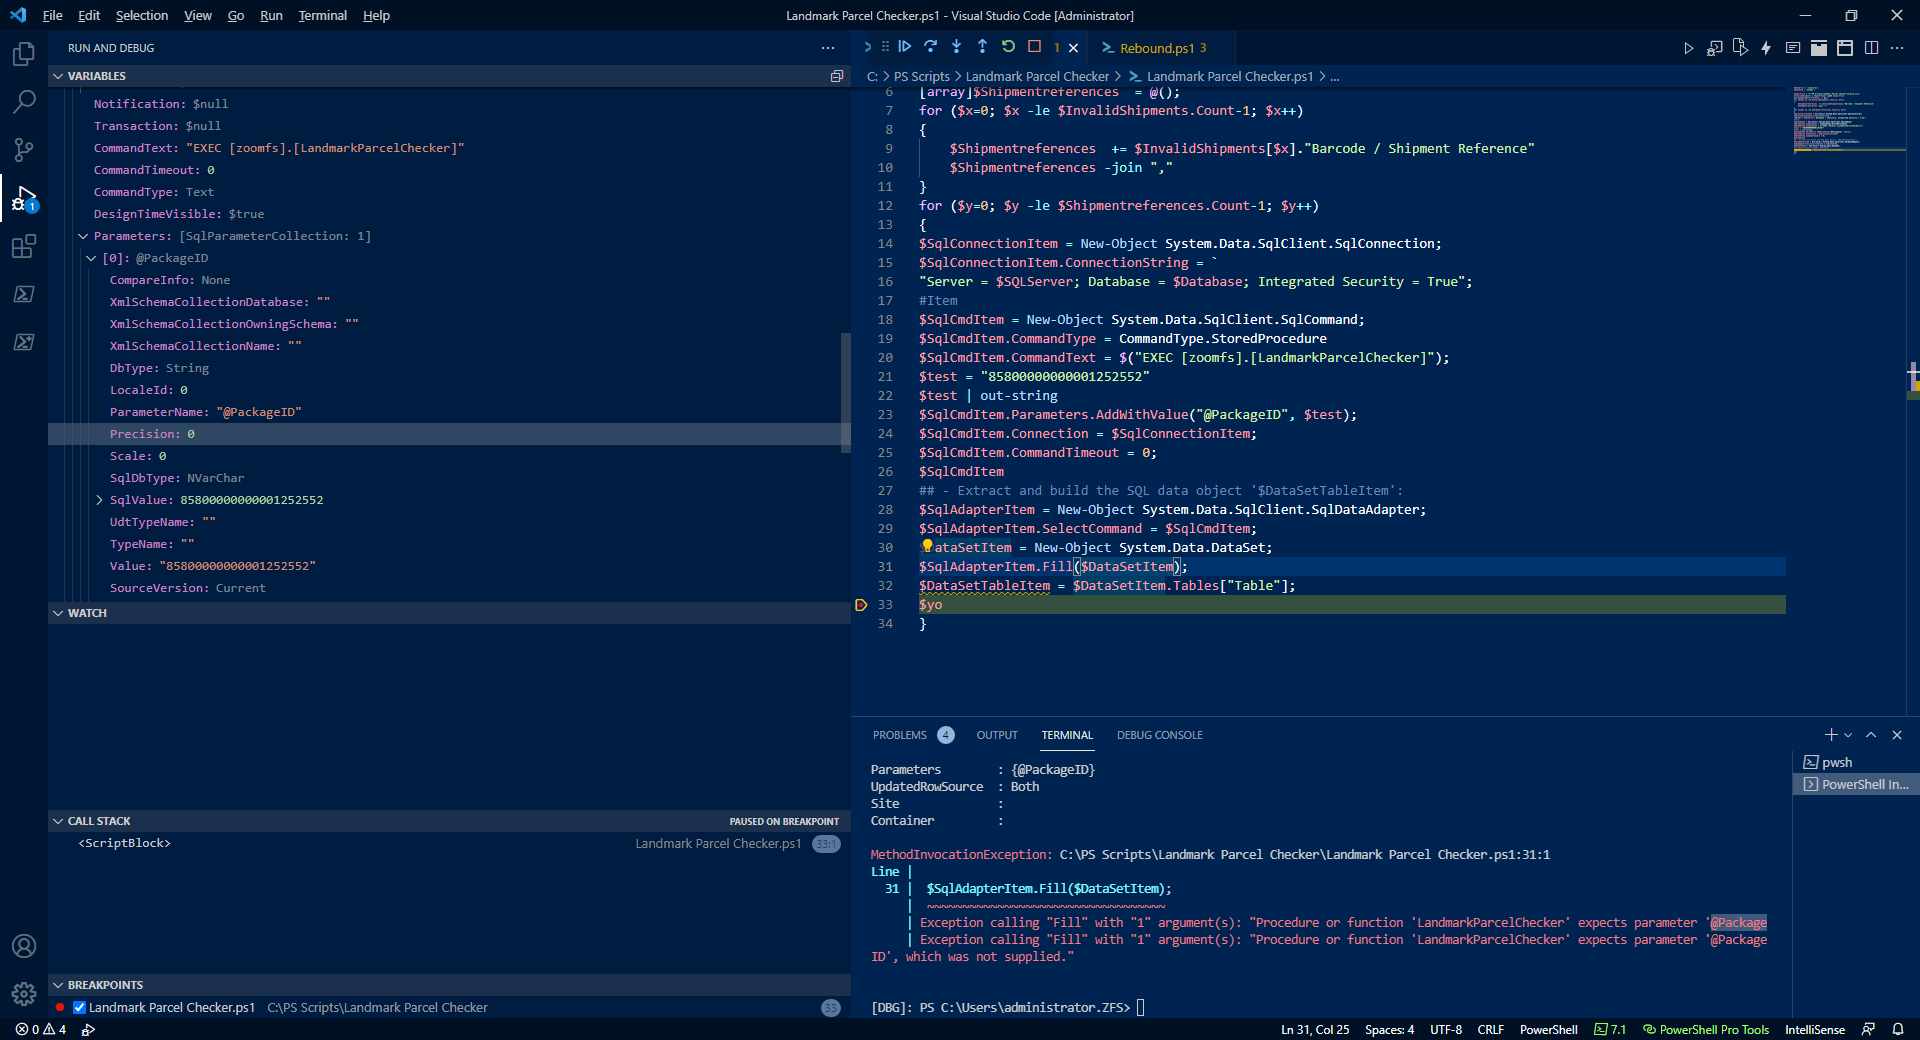Open the Selection menu
The height and width of the screenshot is (1040, 1920).
142,15
